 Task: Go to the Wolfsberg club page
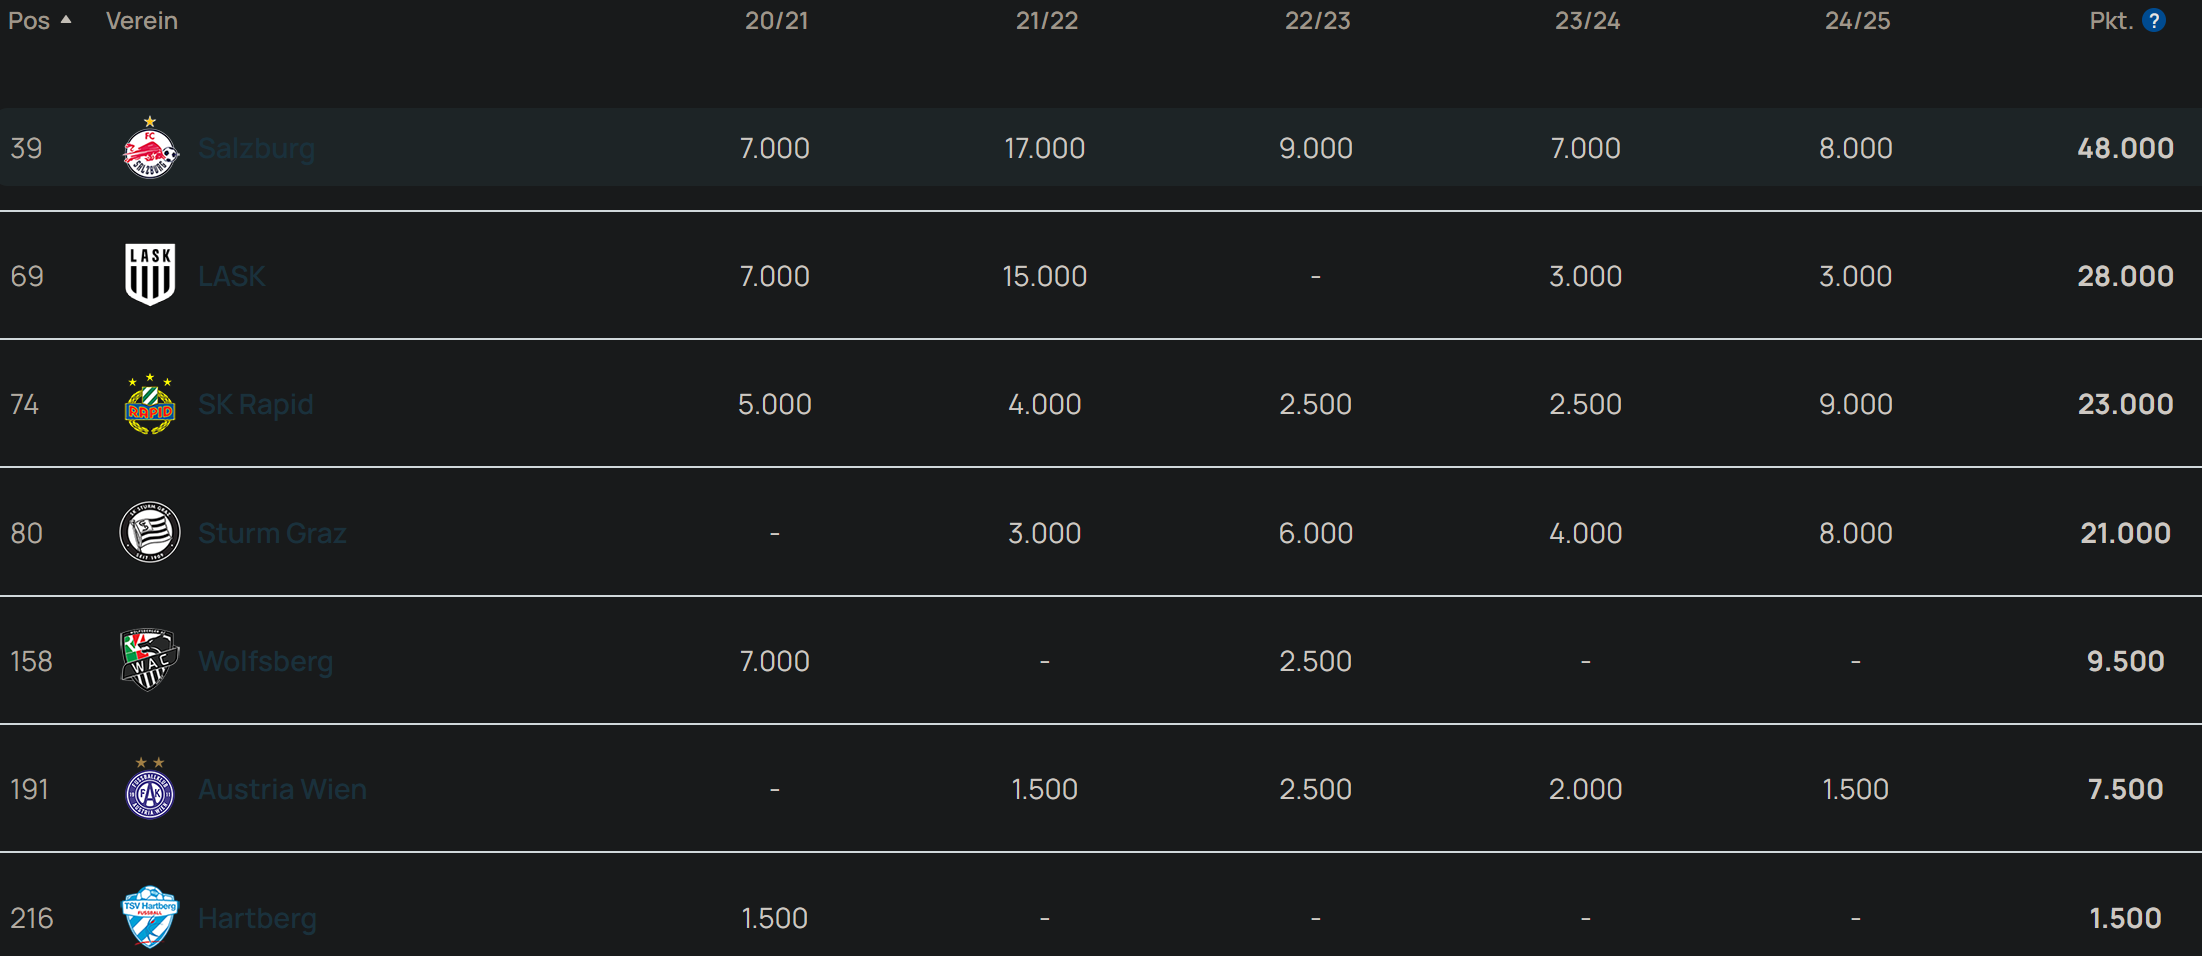[x=265, y=661]
